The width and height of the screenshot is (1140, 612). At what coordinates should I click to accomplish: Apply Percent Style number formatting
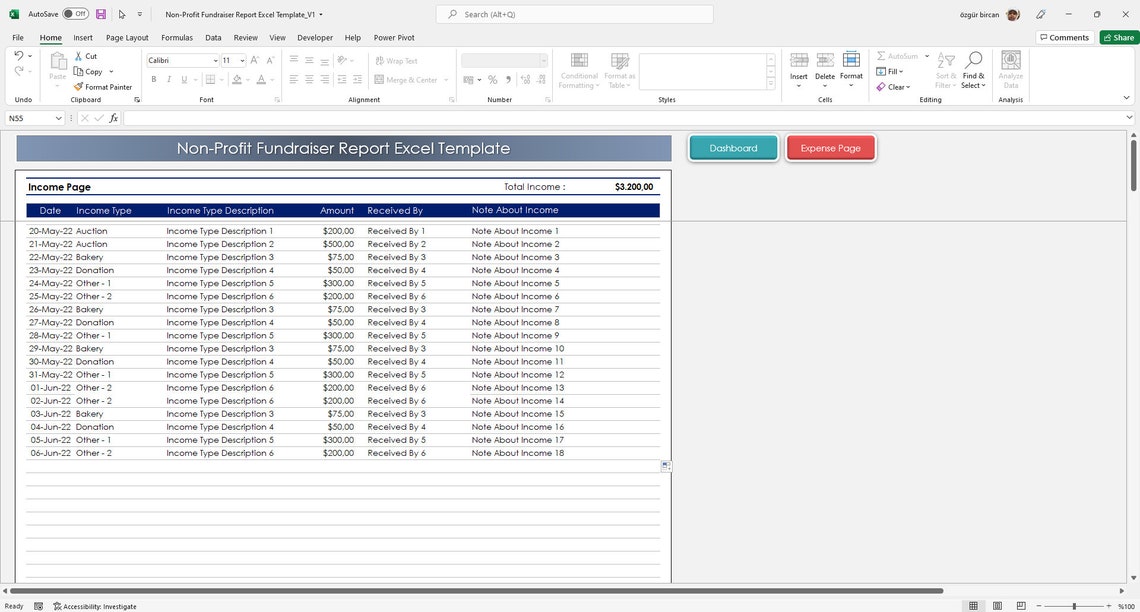pyautogui.click(x=492, y=80)
